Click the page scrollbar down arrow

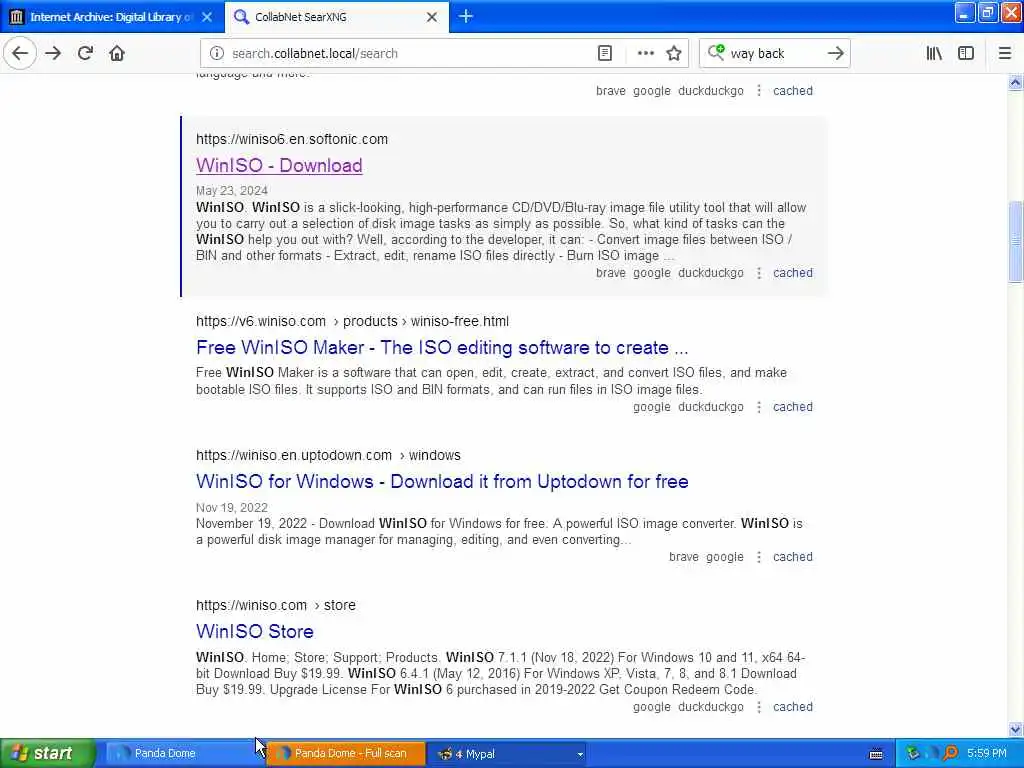1015,729
